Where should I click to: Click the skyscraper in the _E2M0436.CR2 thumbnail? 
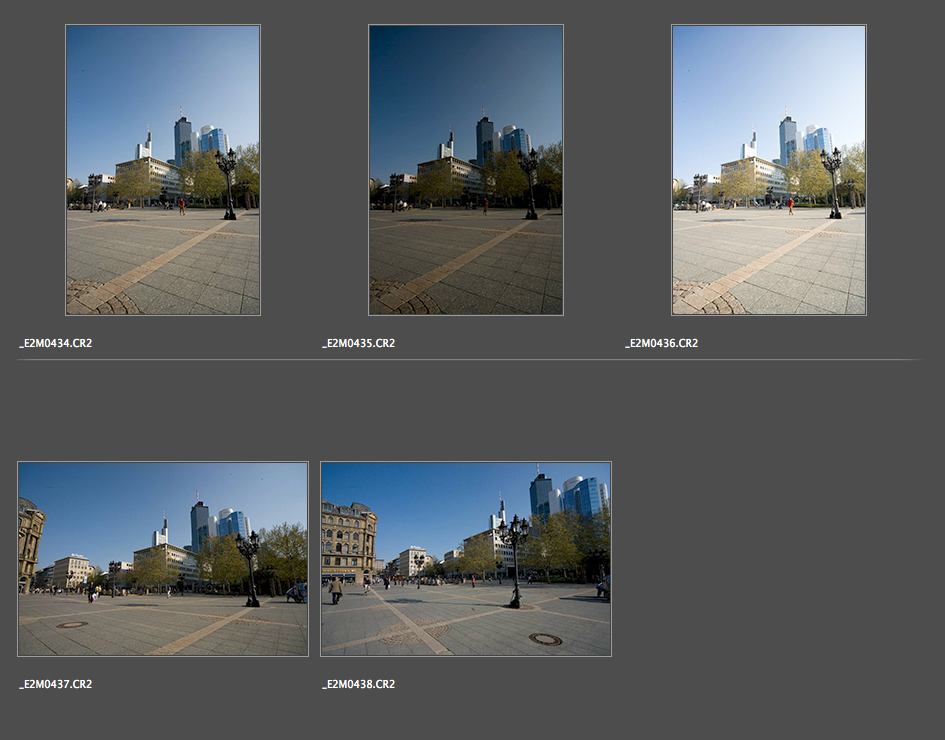coord(788,139)
